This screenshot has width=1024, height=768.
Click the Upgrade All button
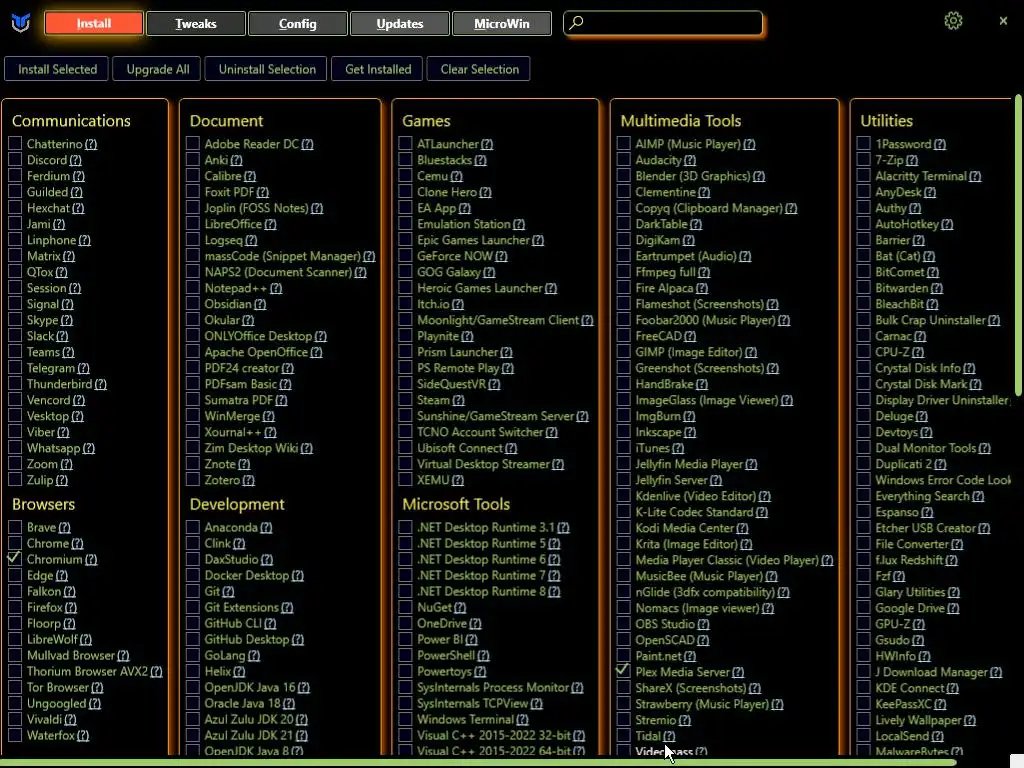coord(157,69)
